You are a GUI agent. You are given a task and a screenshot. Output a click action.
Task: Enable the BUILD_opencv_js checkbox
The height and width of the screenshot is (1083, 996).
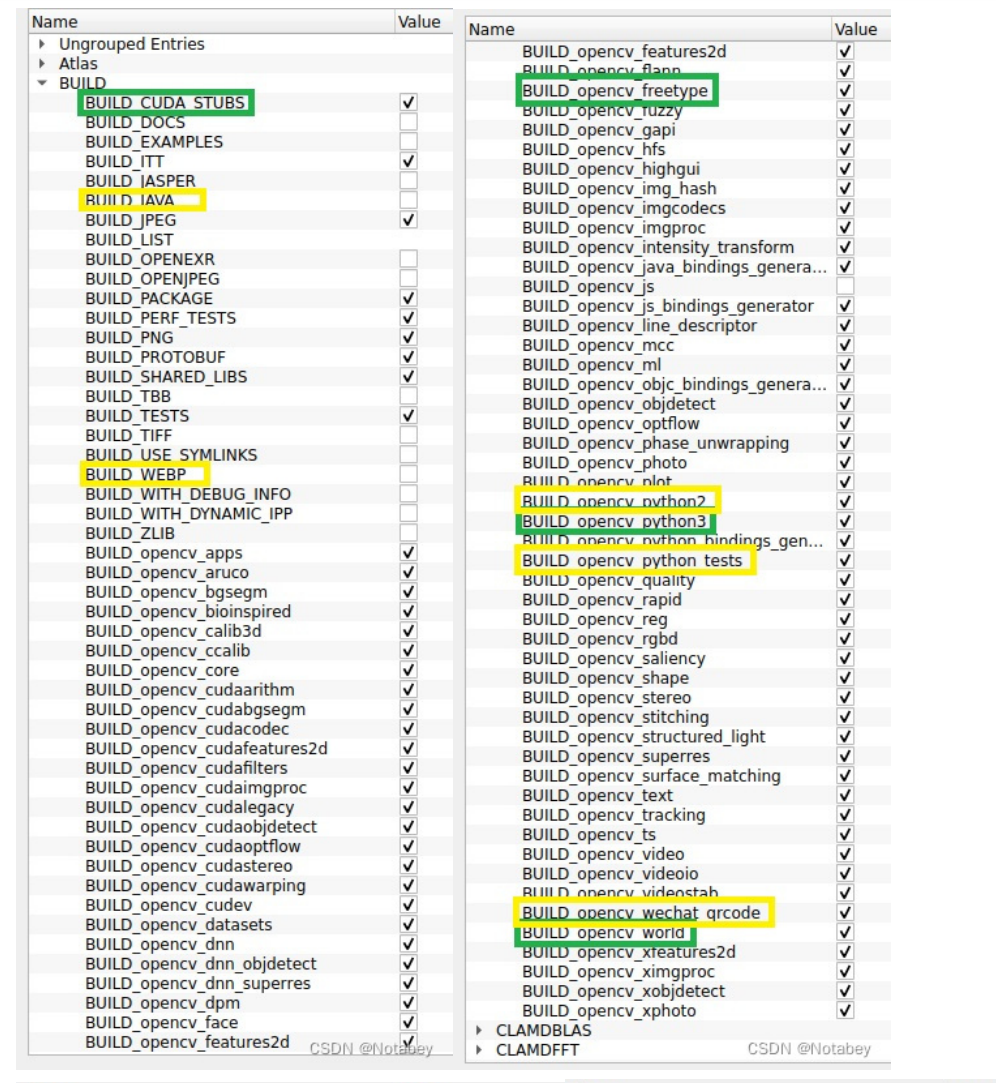coord(845,286)
